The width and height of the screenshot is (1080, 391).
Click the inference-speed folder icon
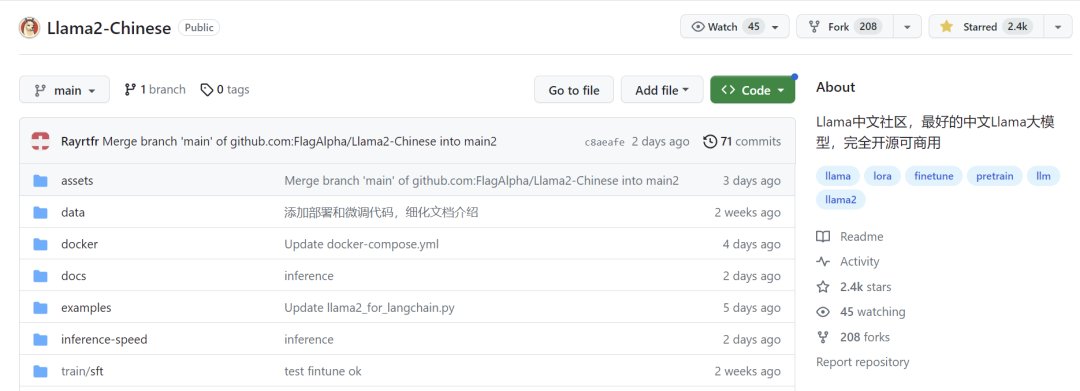[41, 339]
